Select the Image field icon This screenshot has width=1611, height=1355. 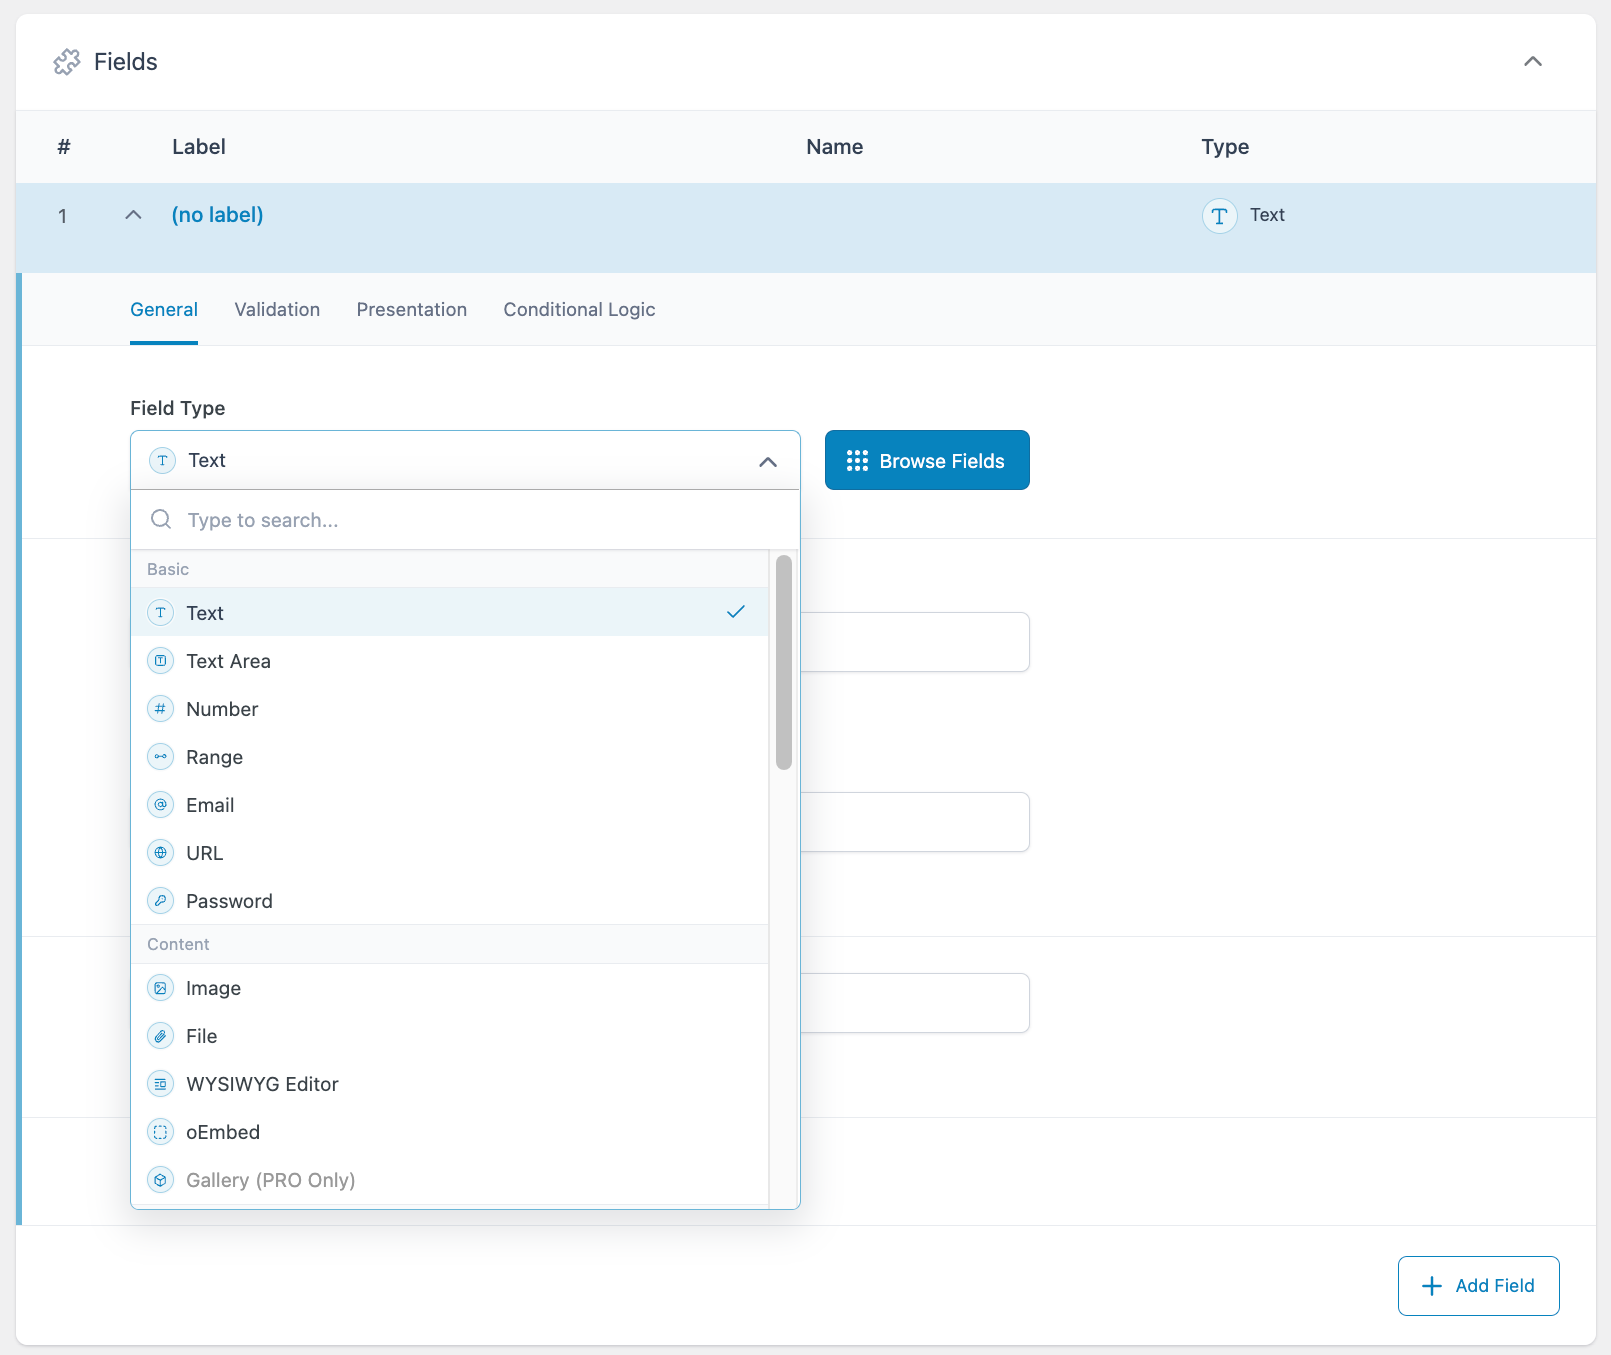pos(160,987)
